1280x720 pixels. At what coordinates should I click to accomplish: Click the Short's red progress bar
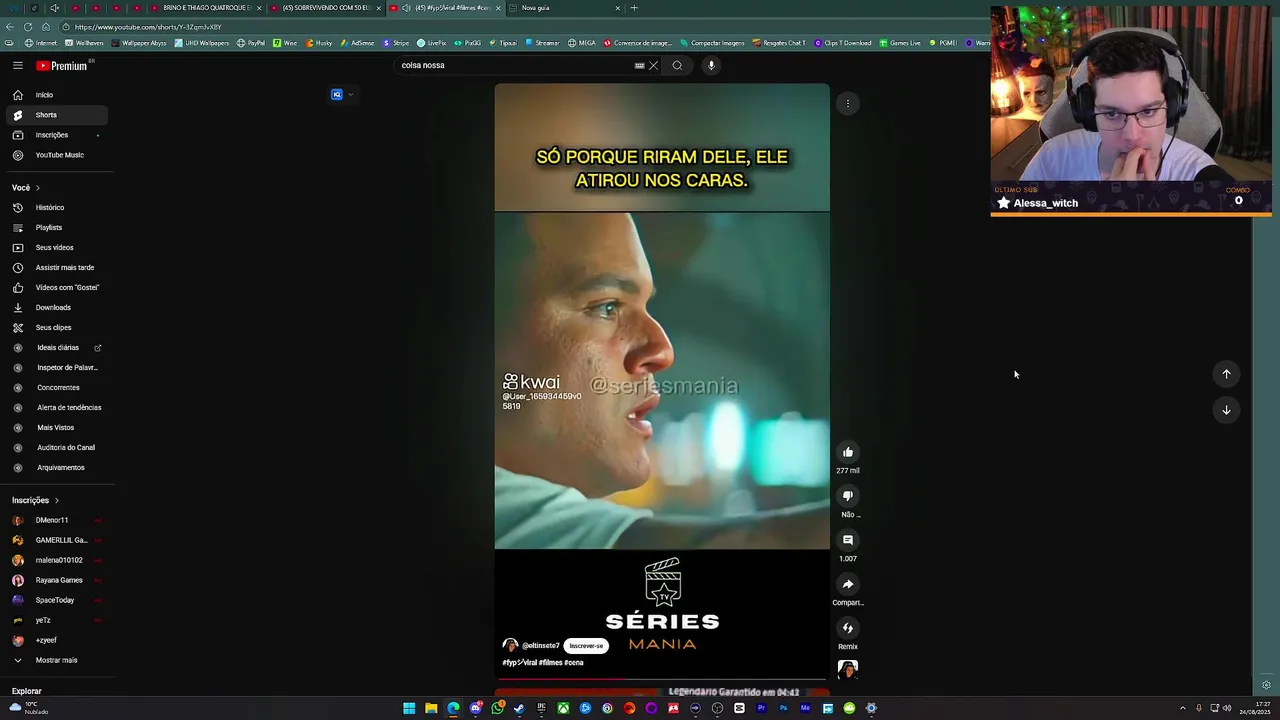[662, 679]
